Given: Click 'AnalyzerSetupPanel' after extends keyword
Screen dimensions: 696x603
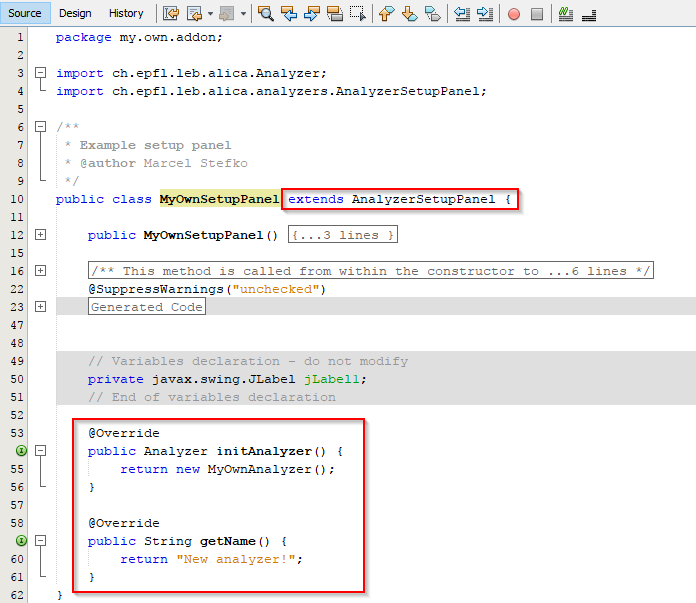Looking at the screenshot, I should (x=423, y=199).
